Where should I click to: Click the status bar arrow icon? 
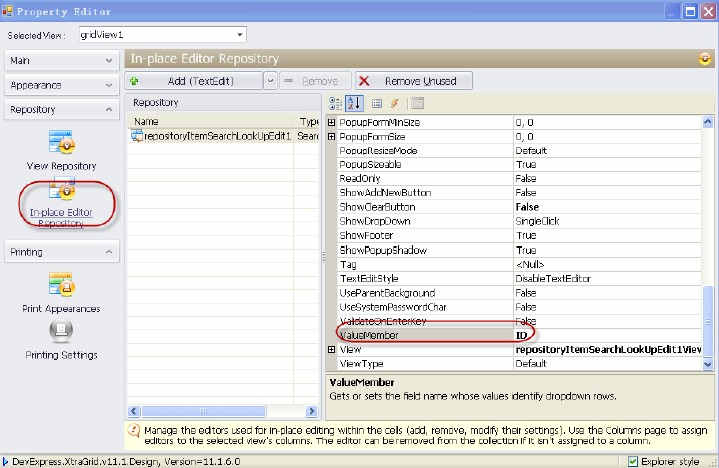click(x=5, y=461)
